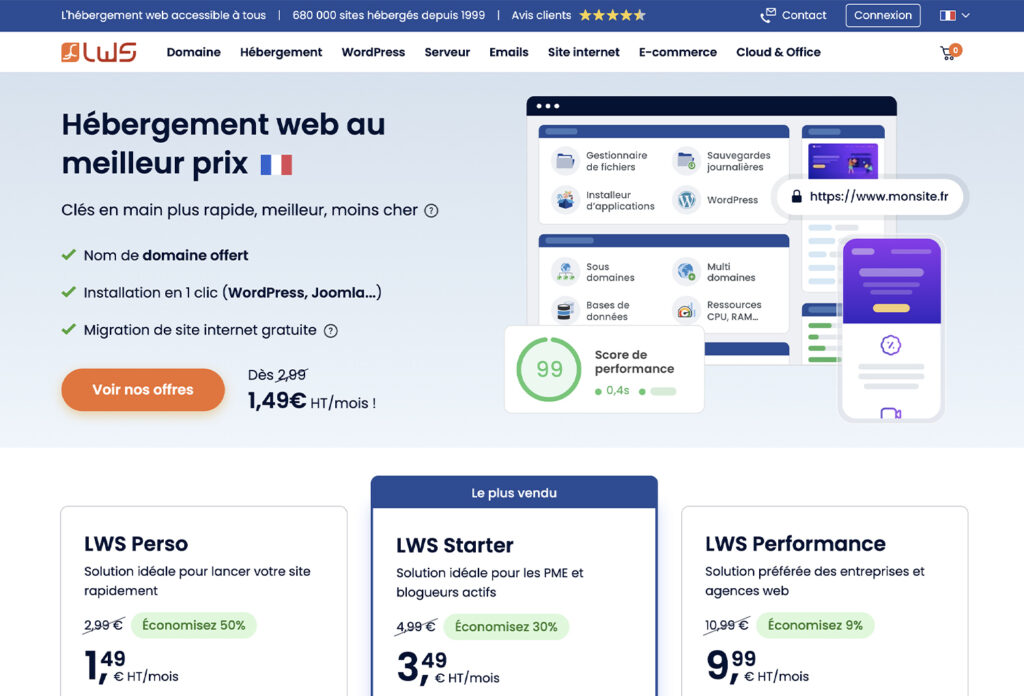This screenshot has width=1024, height=696.
Task: Click the LWS Perso plan title
Action: pyautogui.click(x=136, y=544)
